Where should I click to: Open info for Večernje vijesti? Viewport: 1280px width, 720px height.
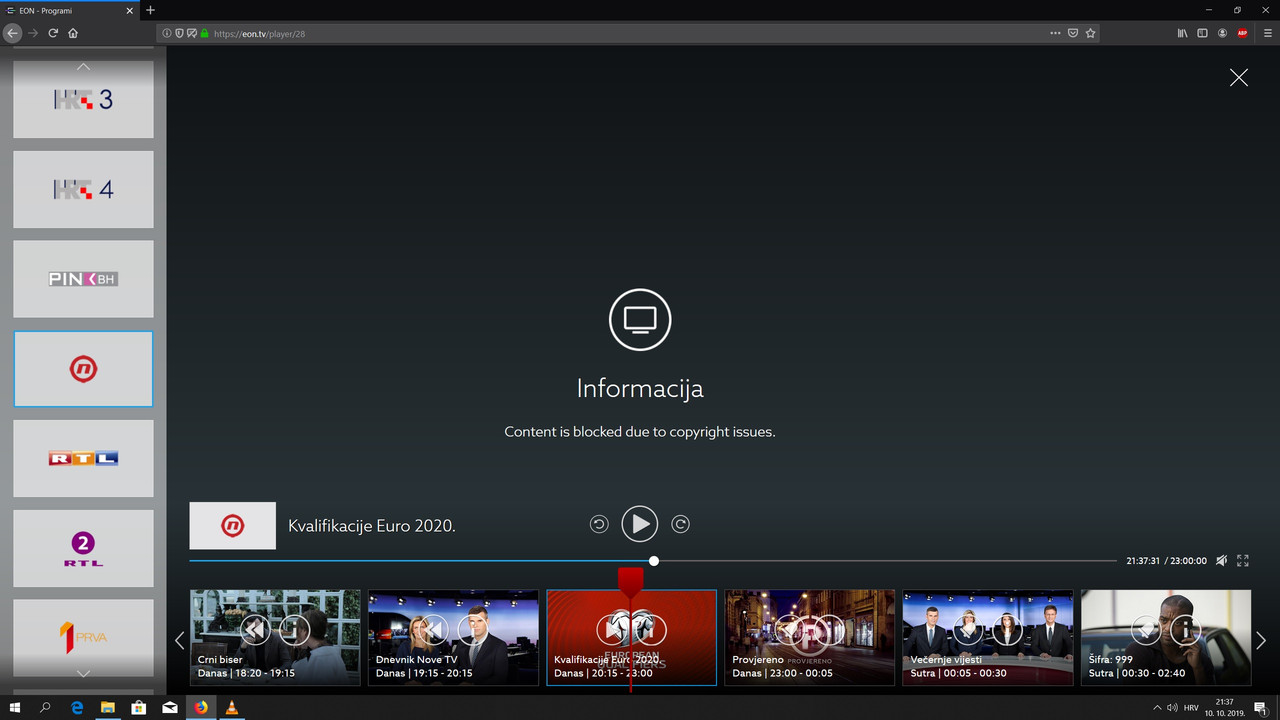point(1006,629)
